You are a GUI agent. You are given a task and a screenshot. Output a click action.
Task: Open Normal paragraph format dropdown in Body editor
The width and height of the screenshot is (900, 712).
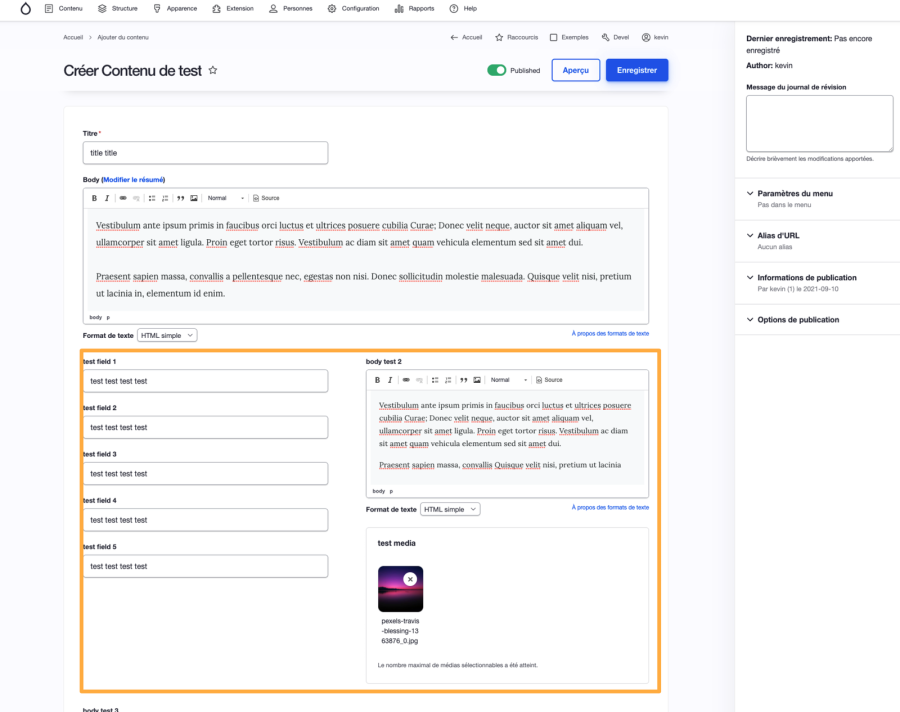click(226, 198)
